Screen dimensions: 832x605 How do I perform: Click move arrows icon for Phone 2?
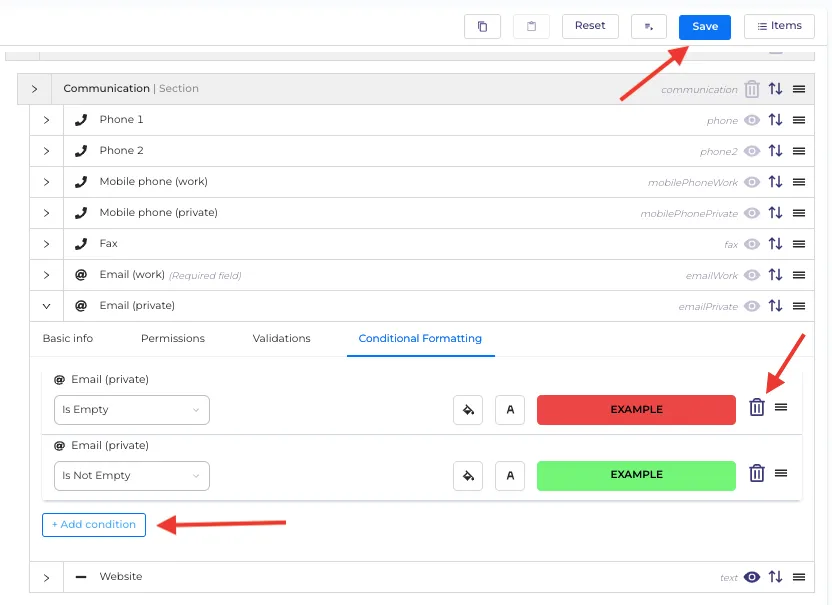tap(775, 151)
